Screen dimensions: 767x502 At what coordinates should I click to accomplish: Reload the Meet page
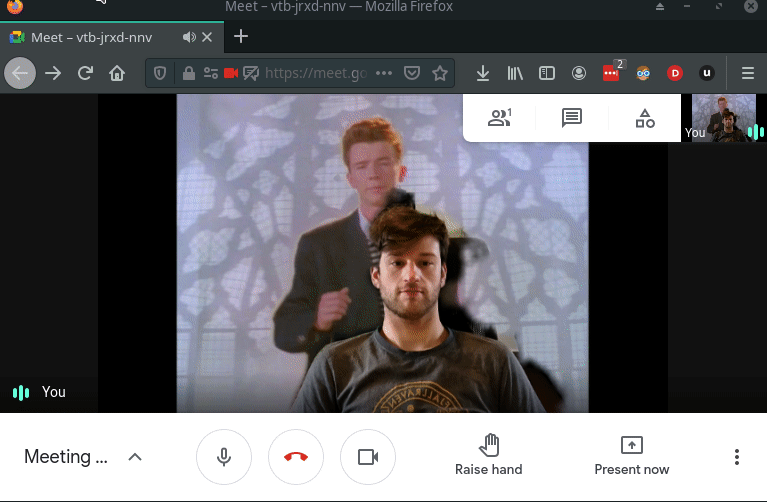pos(85,73)
